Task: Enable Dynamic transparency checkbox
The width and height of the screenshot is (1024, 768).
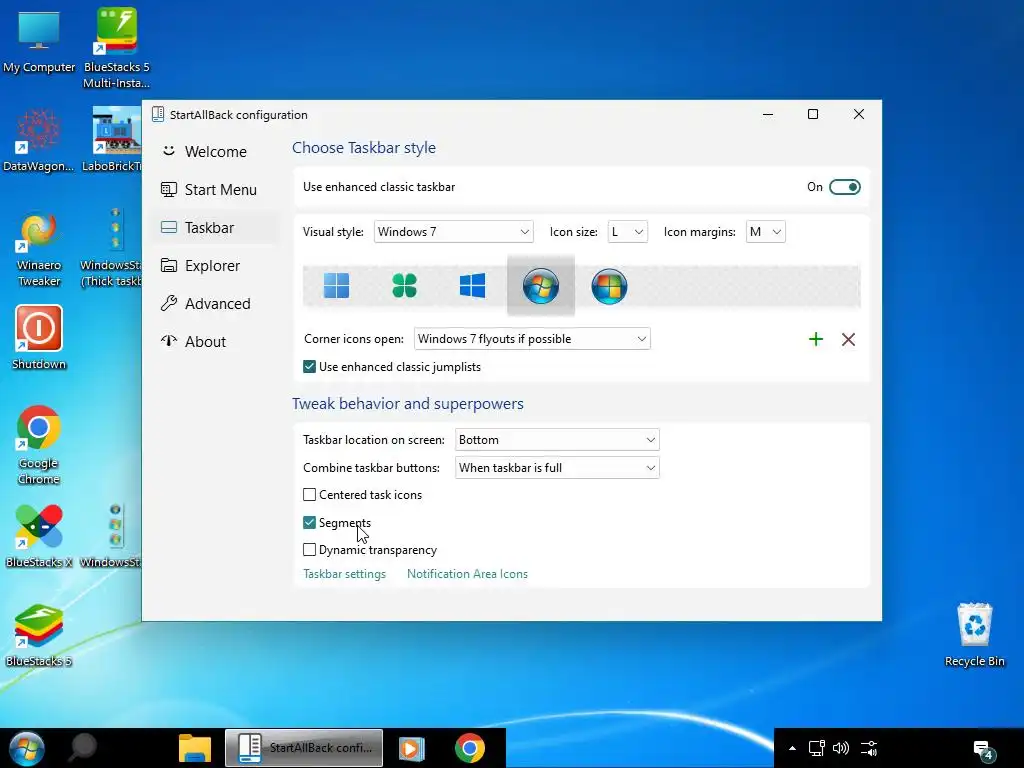Action: coord(310,550)
